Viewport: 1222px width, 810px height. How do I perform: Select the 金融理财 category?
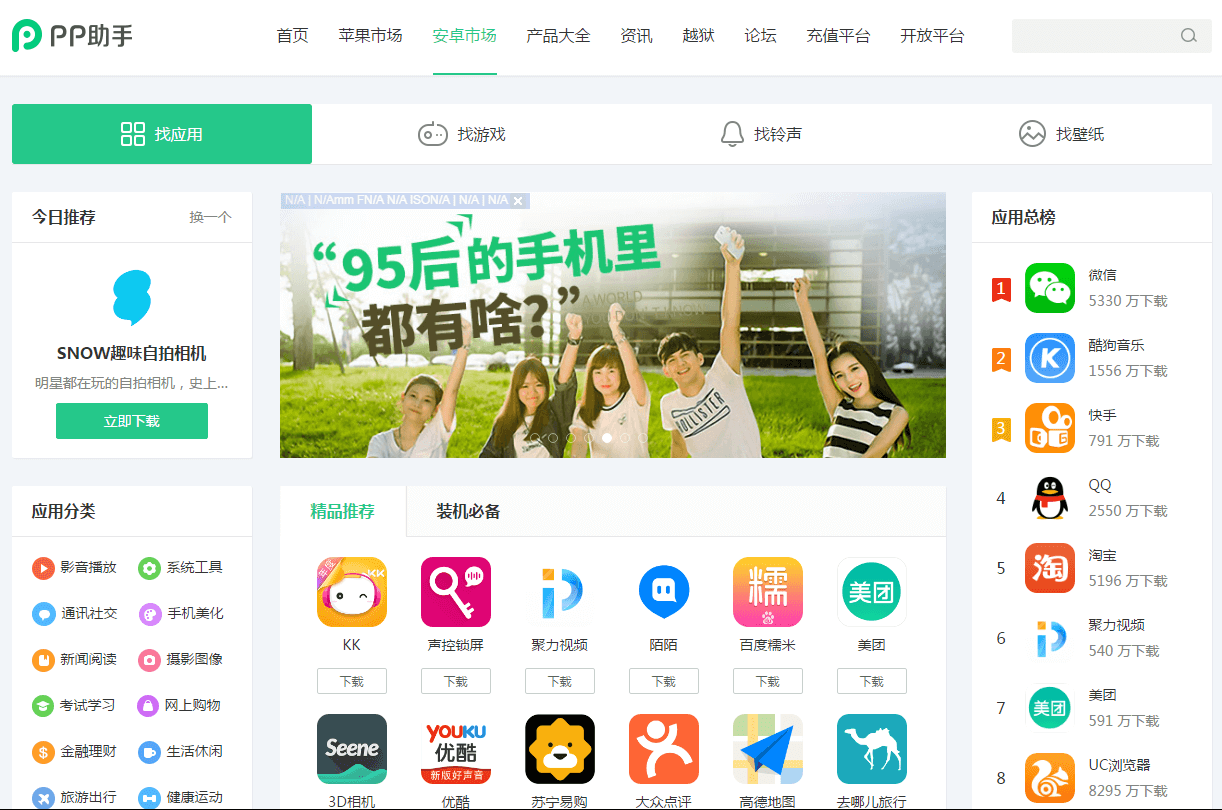(x=74, y=752)
